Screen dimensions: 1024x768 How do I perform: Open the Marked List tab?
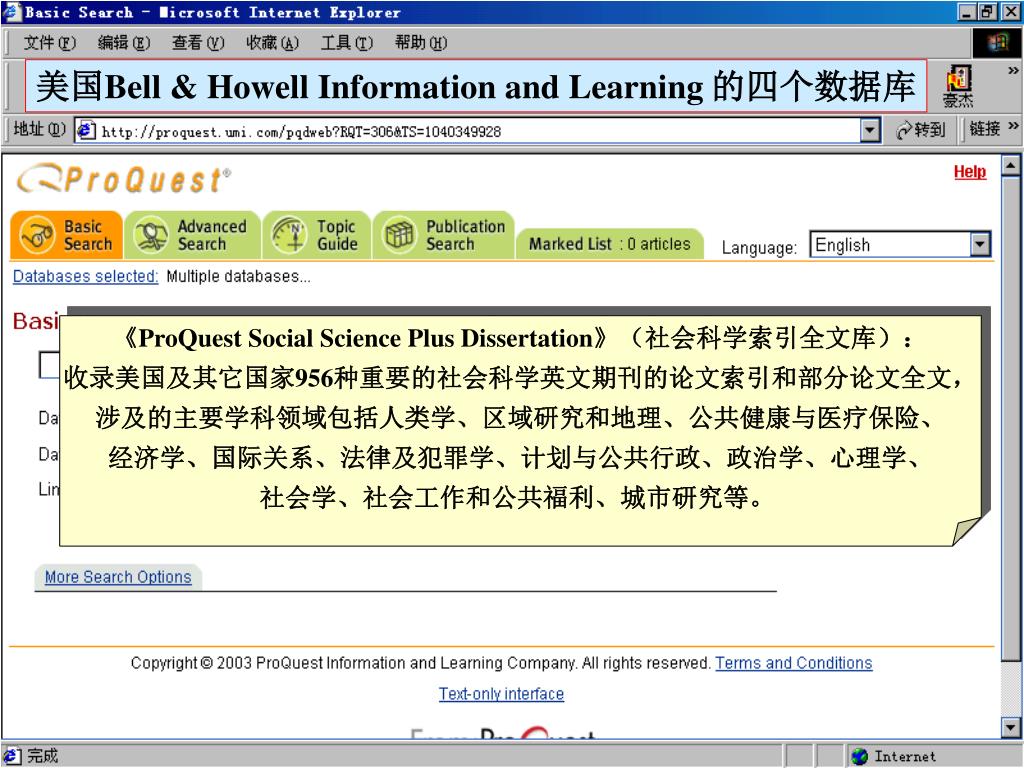click(609, 244)
